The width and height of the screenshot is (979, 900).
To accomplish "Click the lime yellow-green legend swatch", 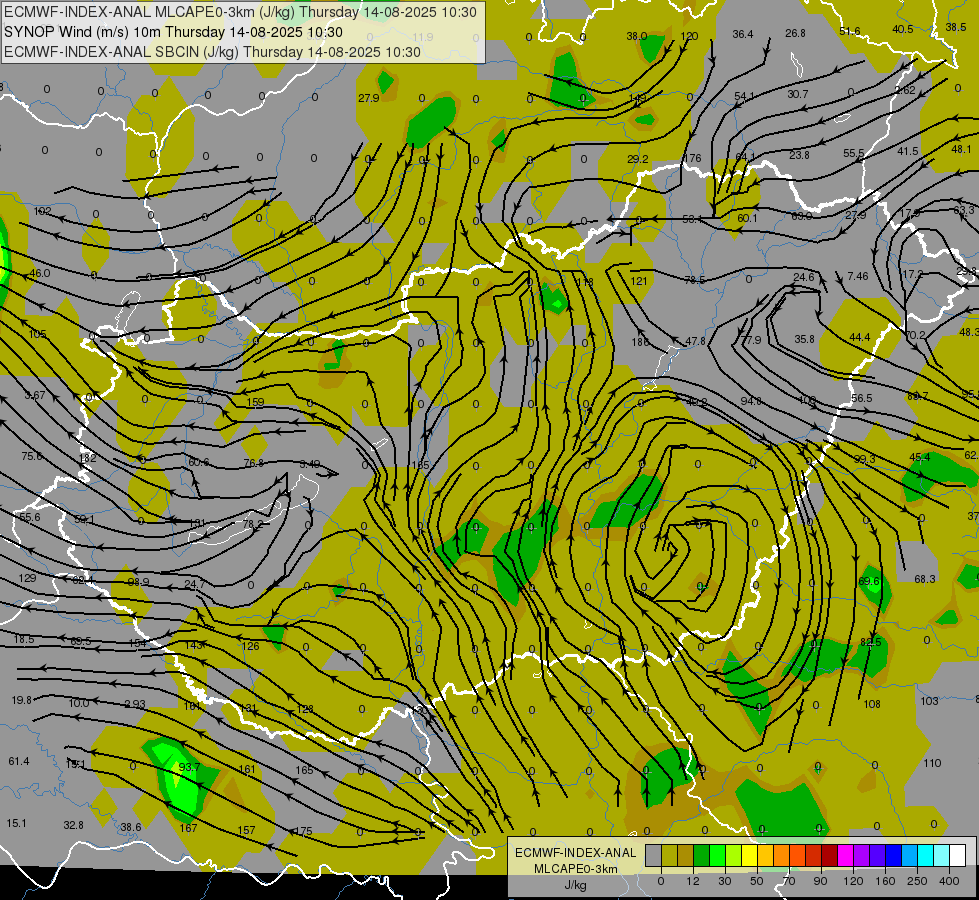I will [x=733, y=855].
